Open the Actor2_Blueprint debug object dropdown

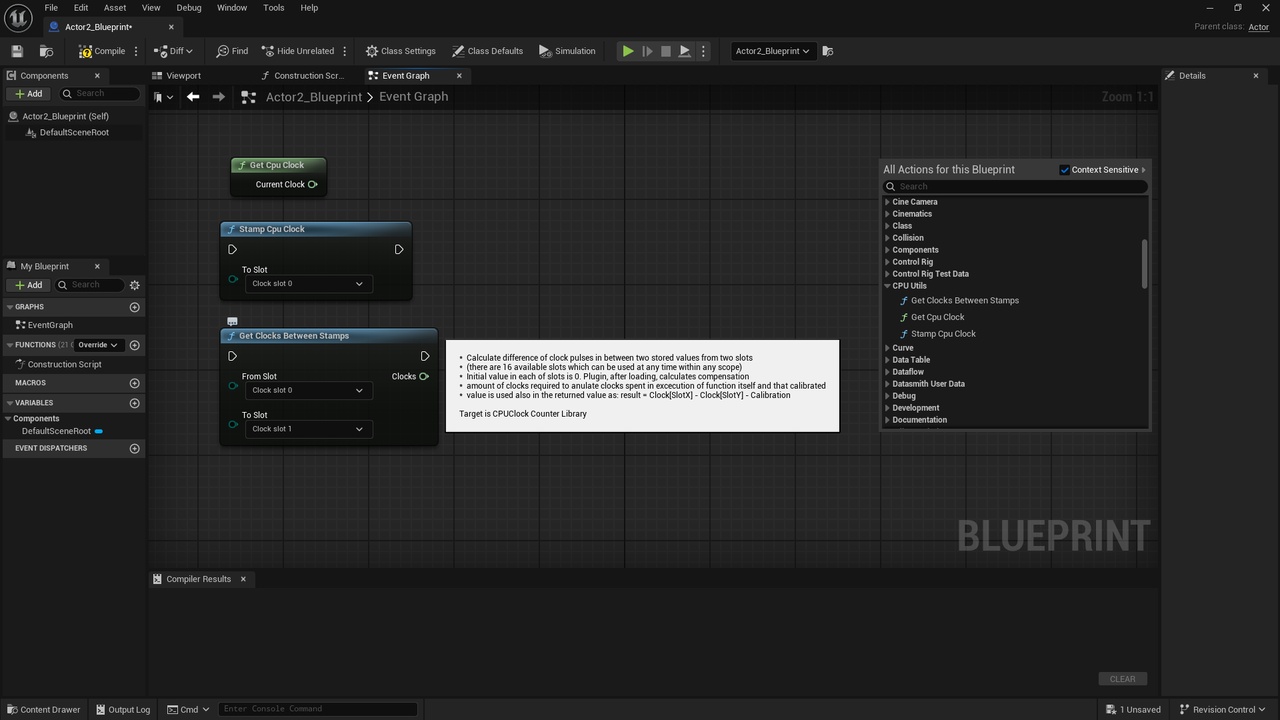[x=772, y=51]
